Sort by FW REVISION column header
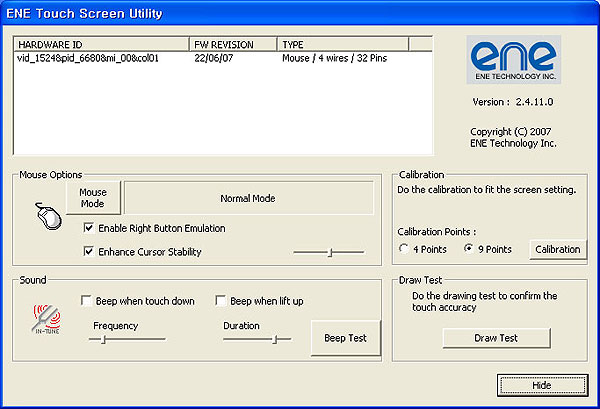This screenshot has width=600, height=409. click(x=233, y=44)
